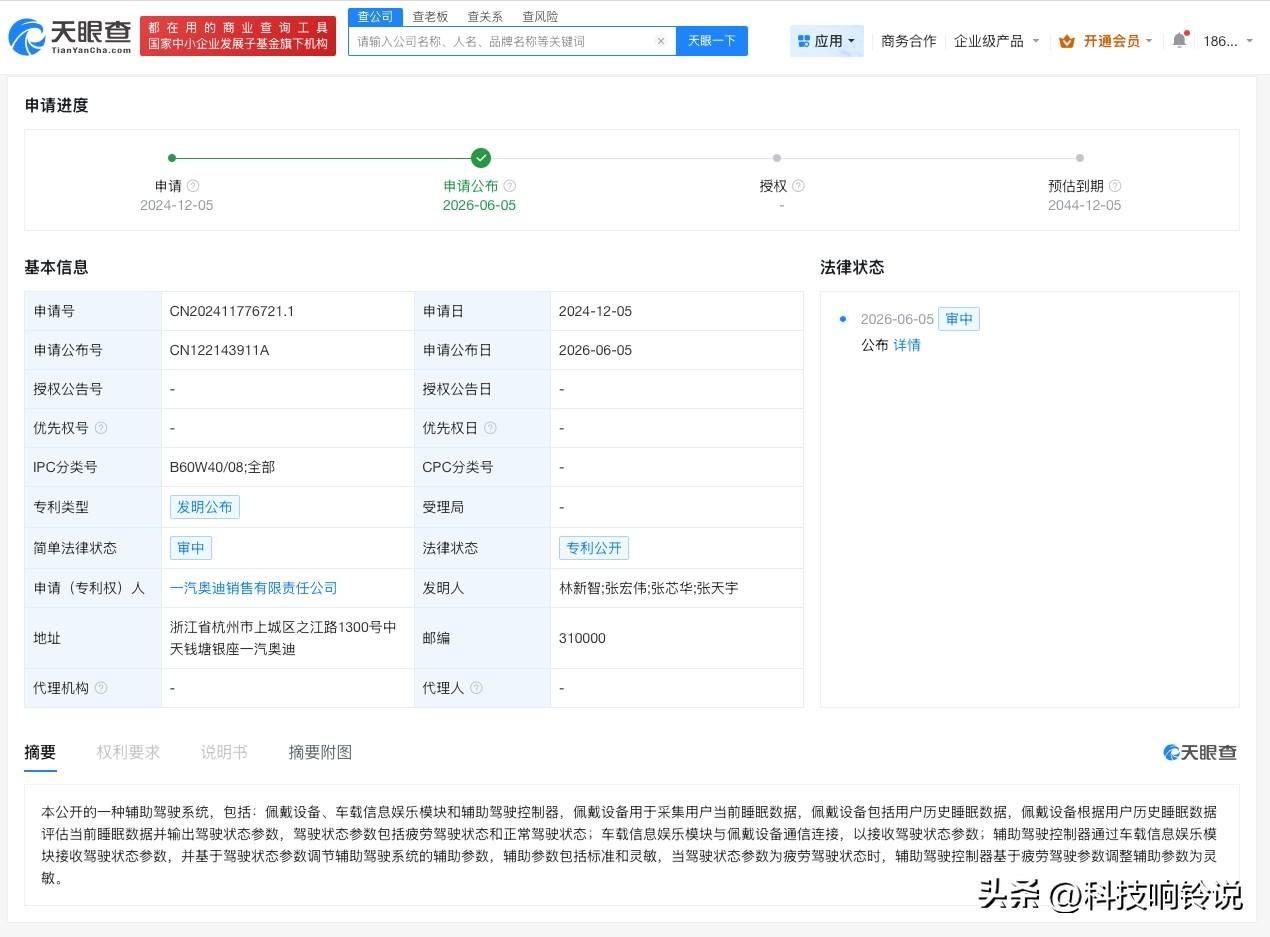Viewport: 1270px width, 937px height.
Task: Click the apps grid icon
Action: [x=803, y=41]
